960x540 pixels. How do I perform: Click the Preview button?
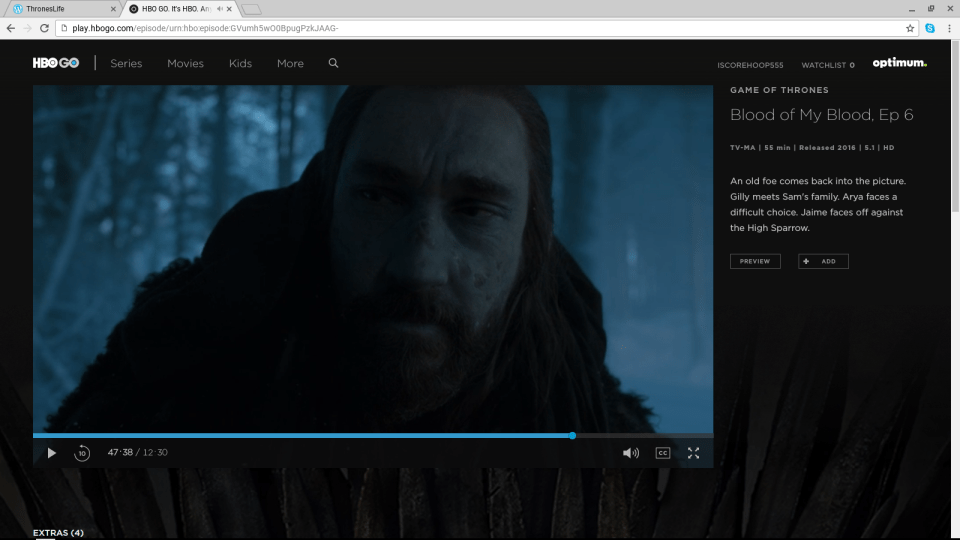pos(755,261)
